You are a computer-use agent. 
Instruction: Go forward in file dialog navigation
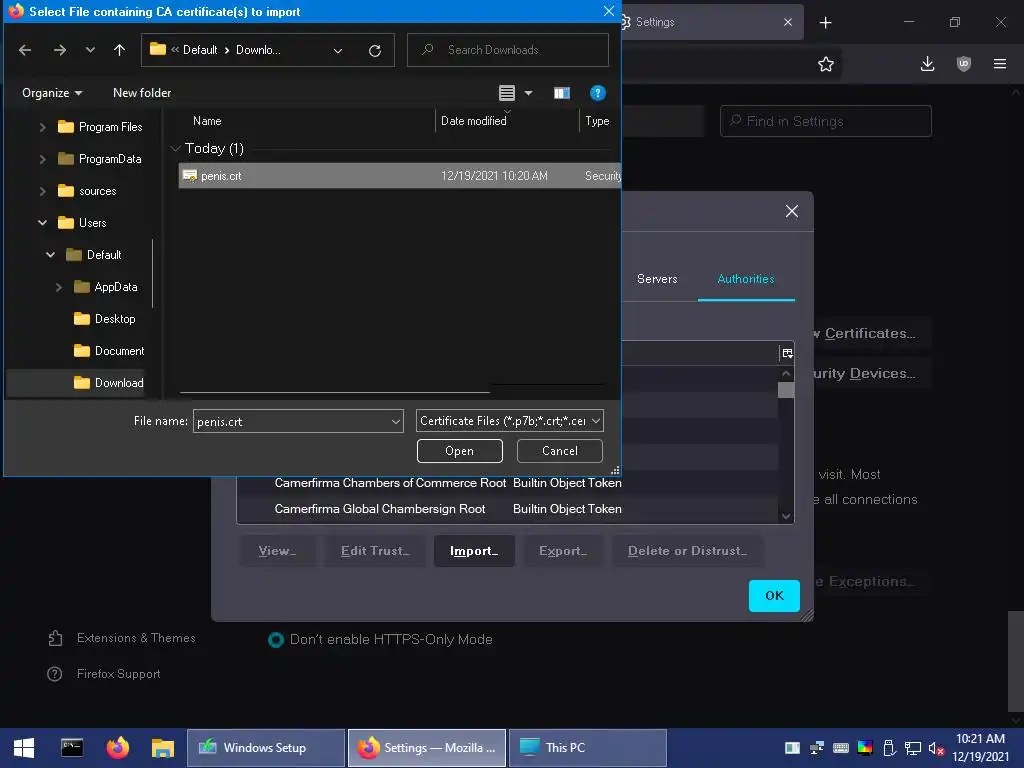point(59,50)
